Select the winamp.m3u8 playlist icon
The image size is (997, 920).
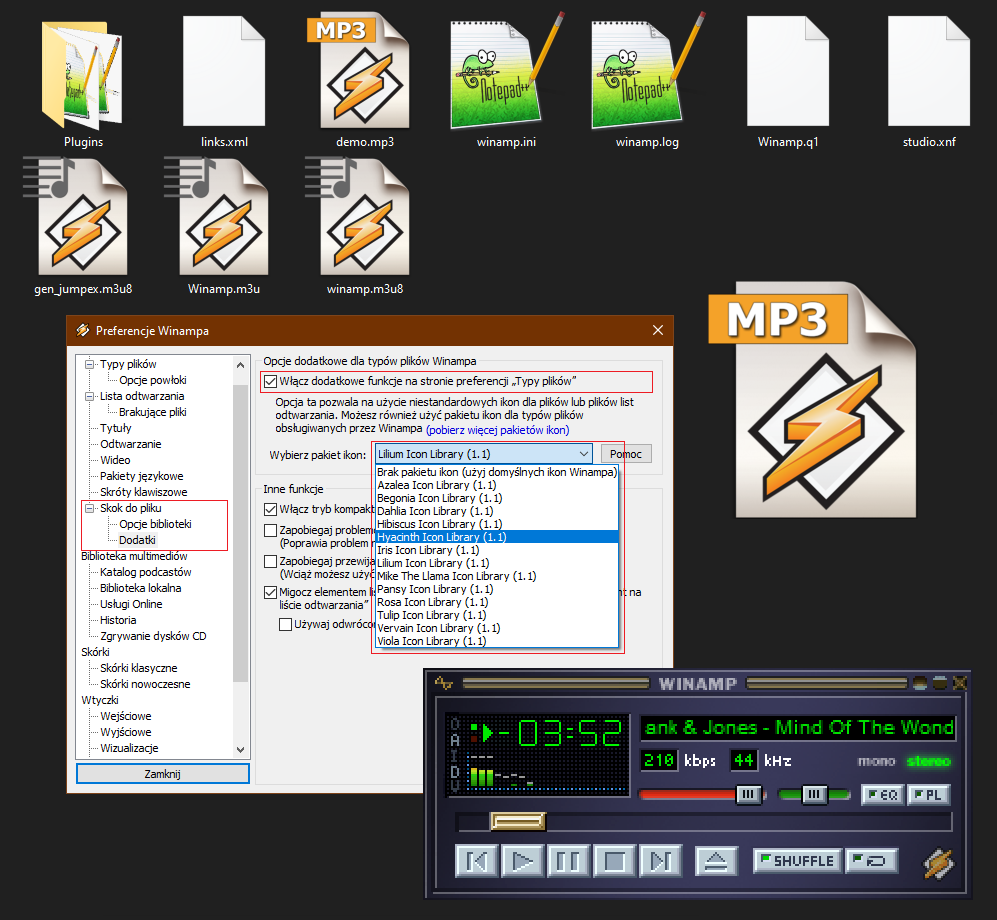(x=359, y=216)
